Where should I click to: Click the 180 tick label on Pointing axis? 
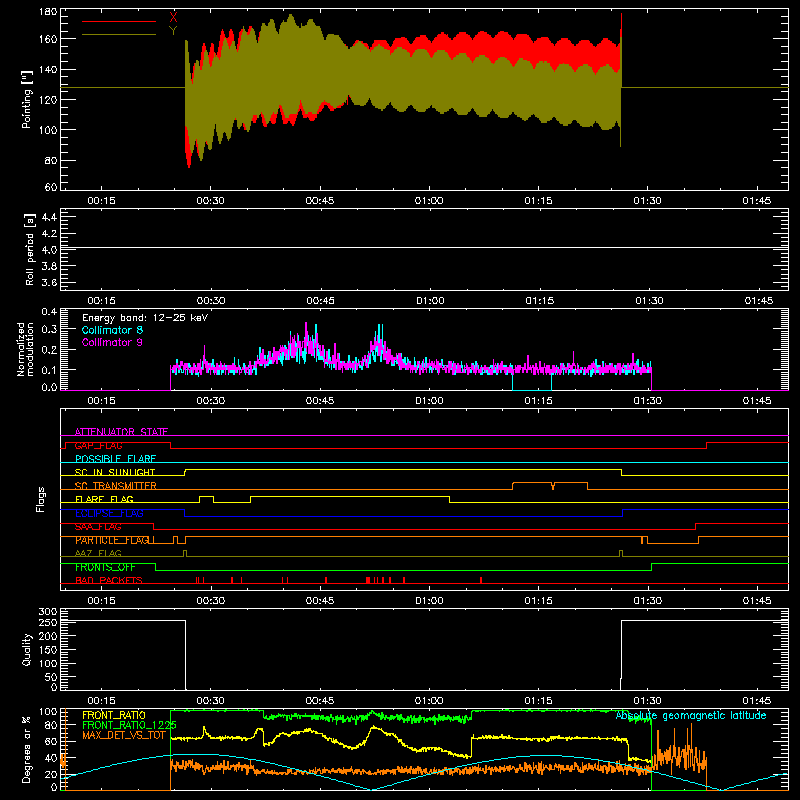[x=47, y=11]
